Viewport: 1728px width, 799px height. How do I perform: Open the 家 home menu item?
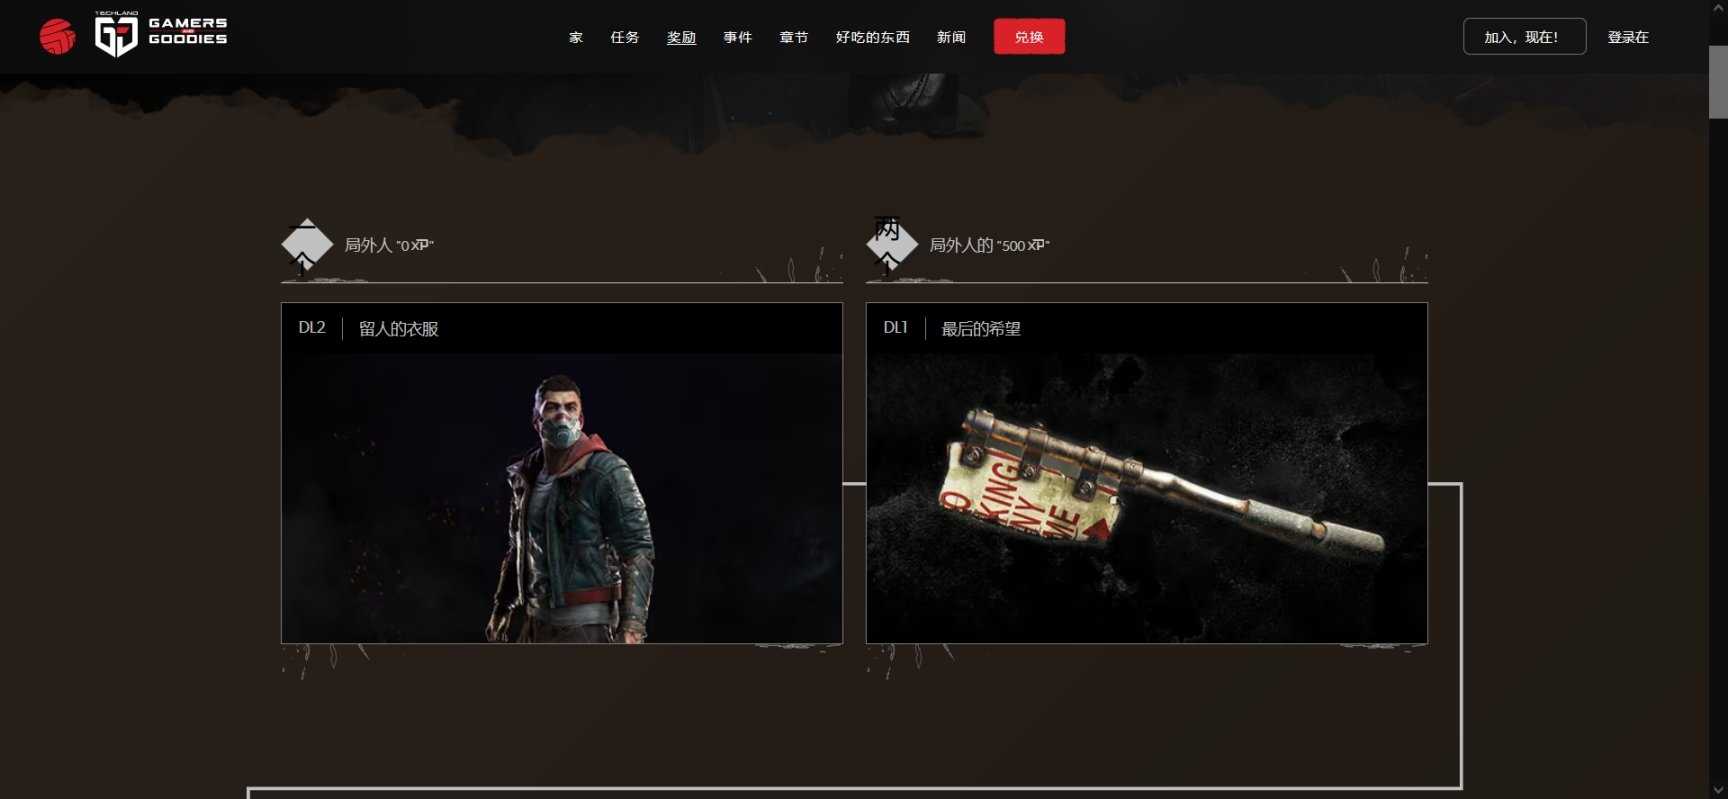pos(576,37)
